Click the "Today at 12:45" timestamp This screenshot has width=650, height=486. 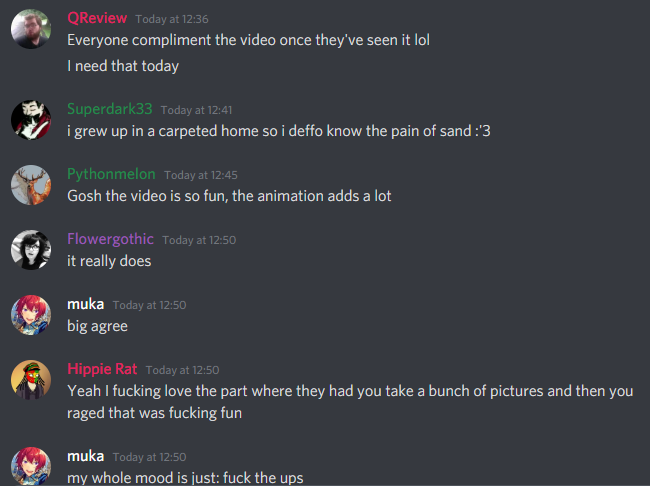tap(201, 175)
